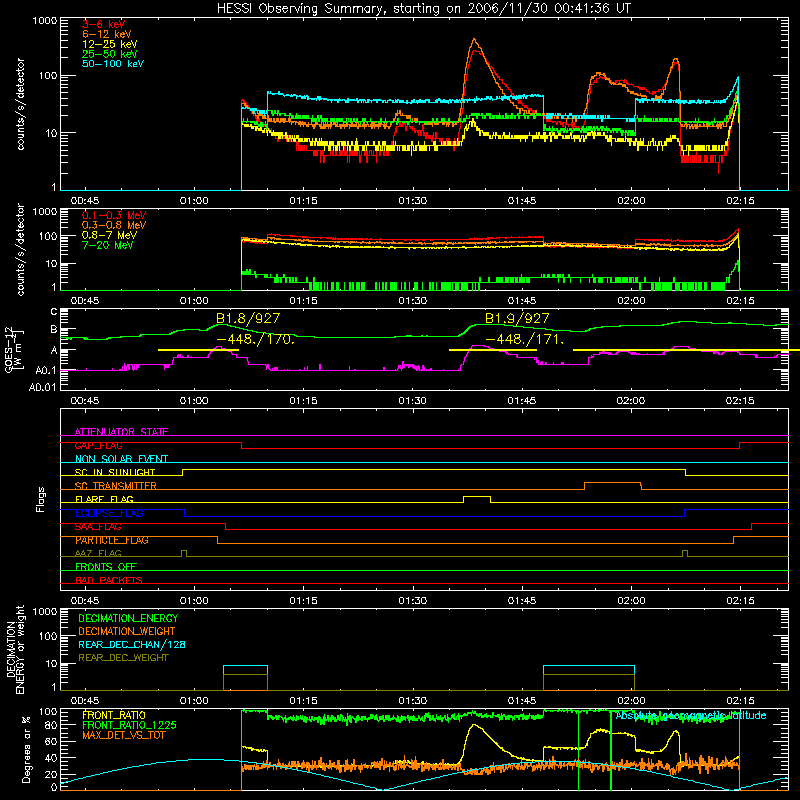Select the NON_SOLAR_EVENT flag label
The image size is (800, 800).
pos(121,459)
